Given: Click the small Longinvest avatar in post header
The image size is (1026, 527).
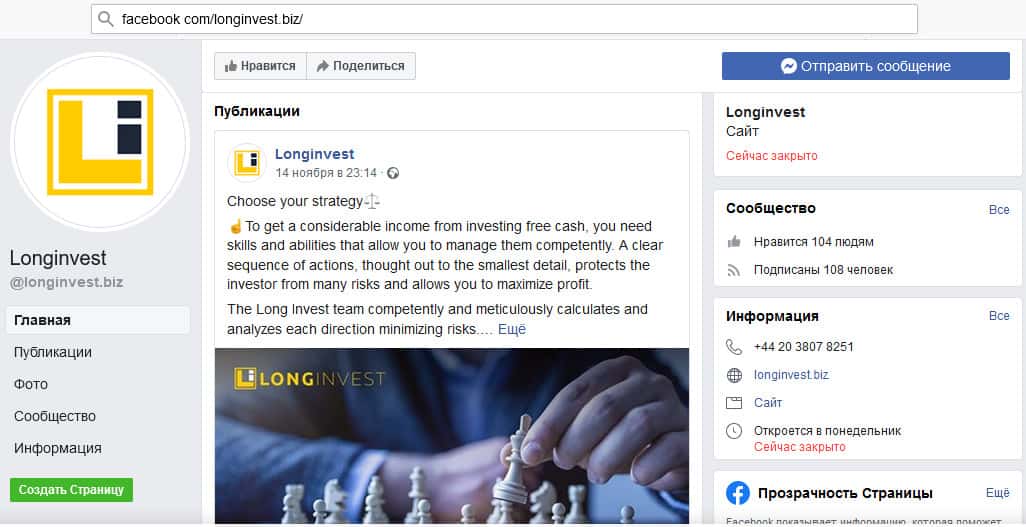Looking at the screenshot, I should click(x=247, y=162).
